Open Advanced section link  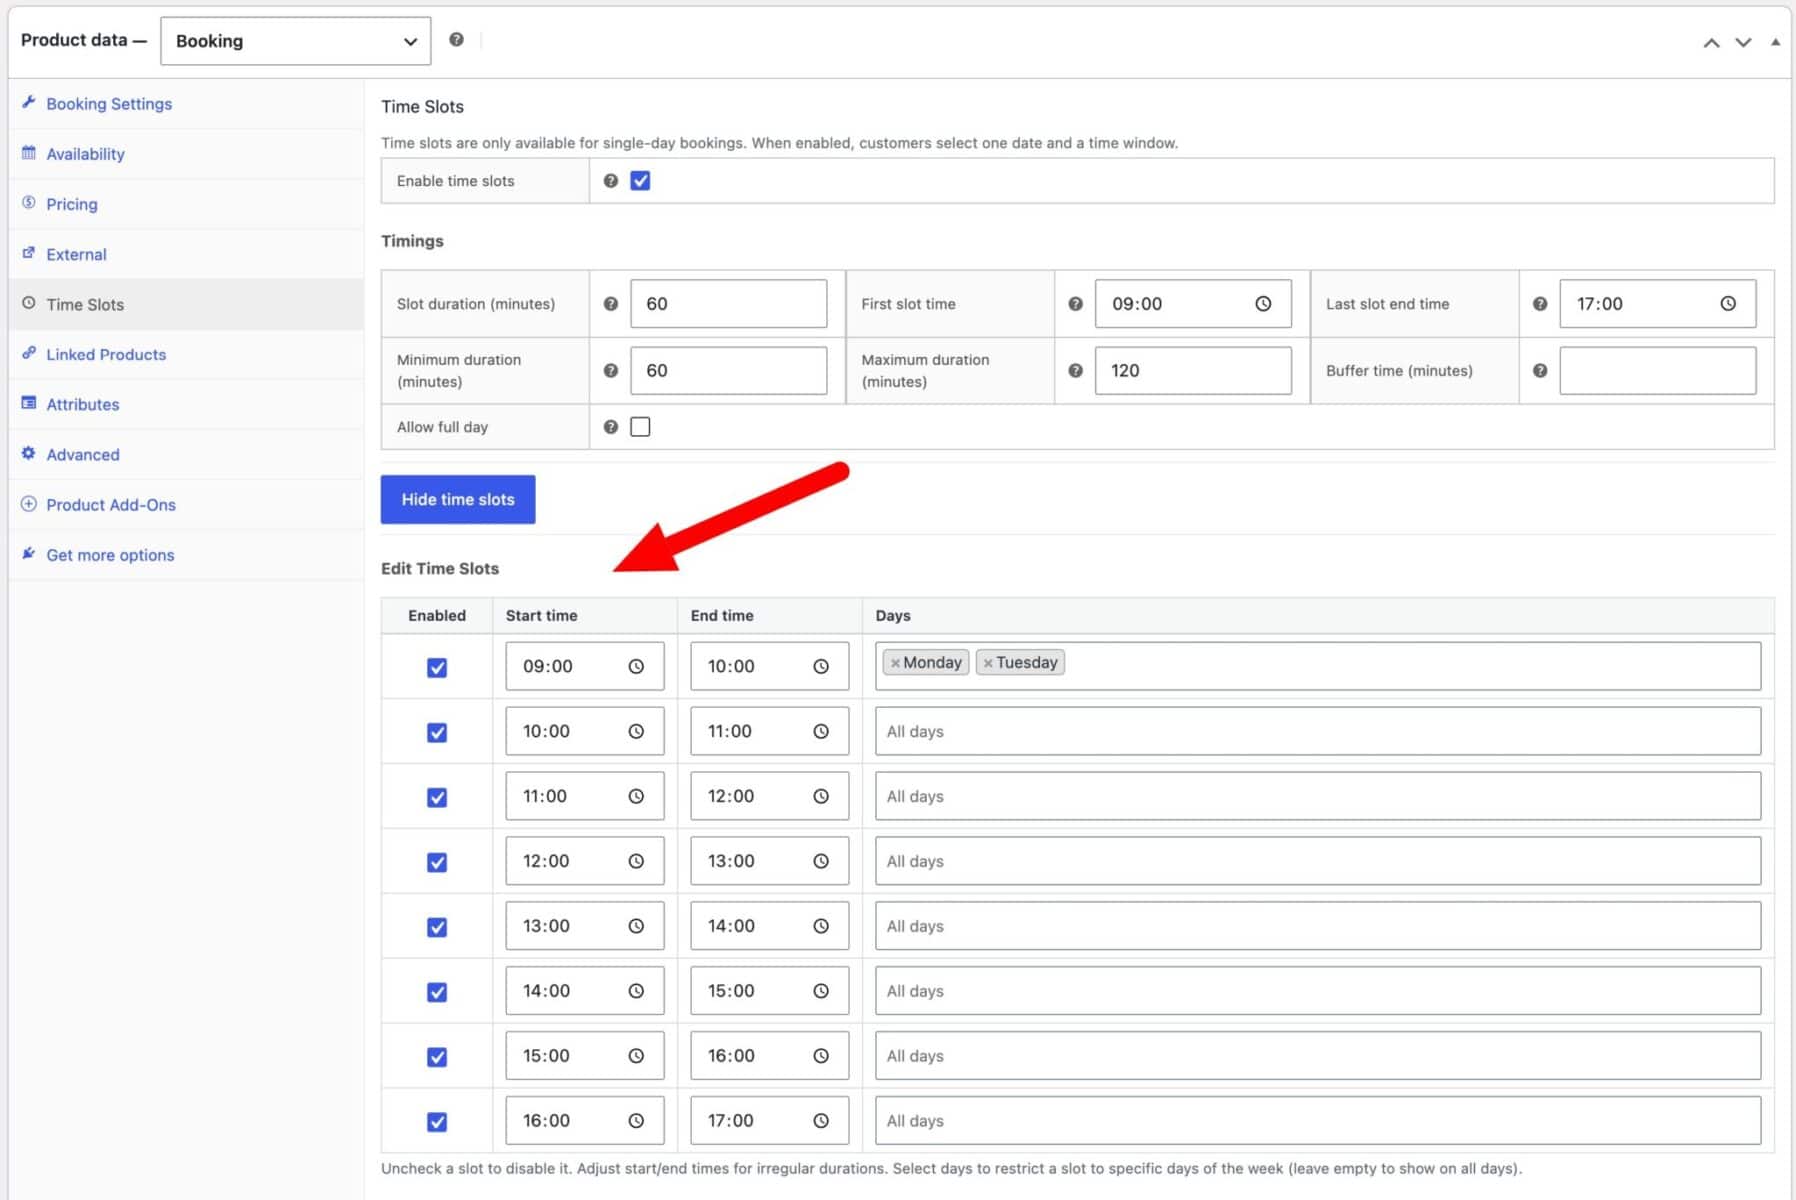[186, 454]
